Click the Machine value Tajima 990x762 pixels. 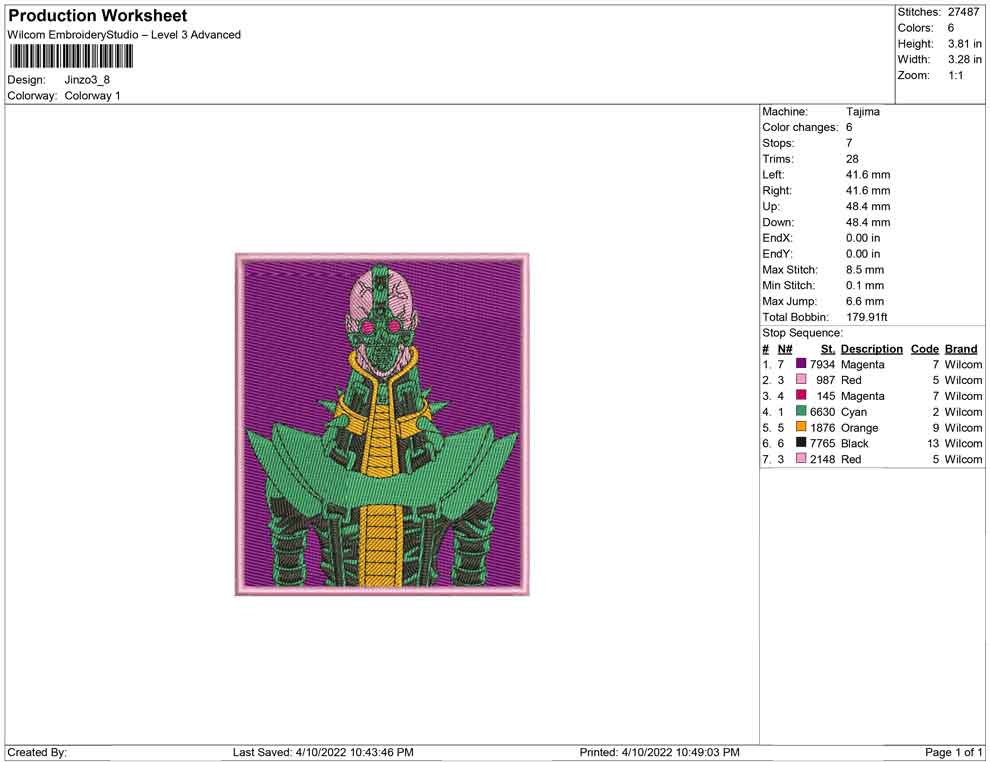862,111
